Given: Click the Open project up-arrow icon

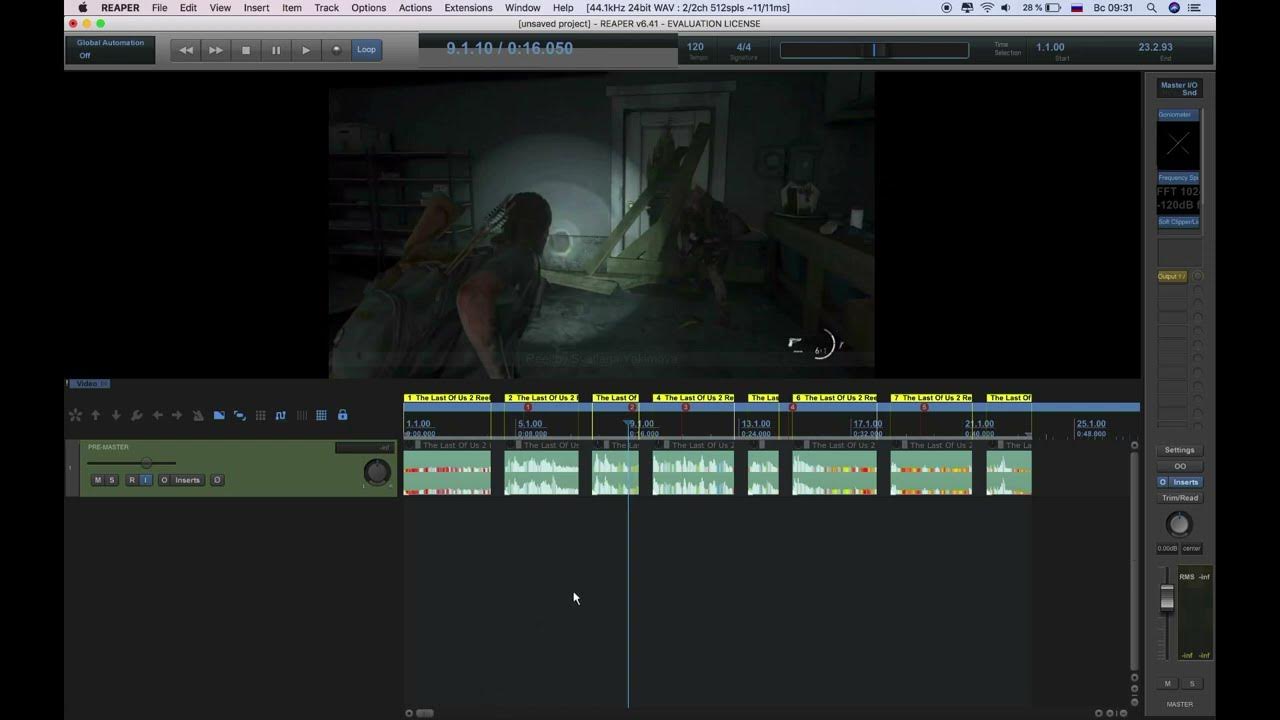Looking at the screenshot, I should point(96,415).
